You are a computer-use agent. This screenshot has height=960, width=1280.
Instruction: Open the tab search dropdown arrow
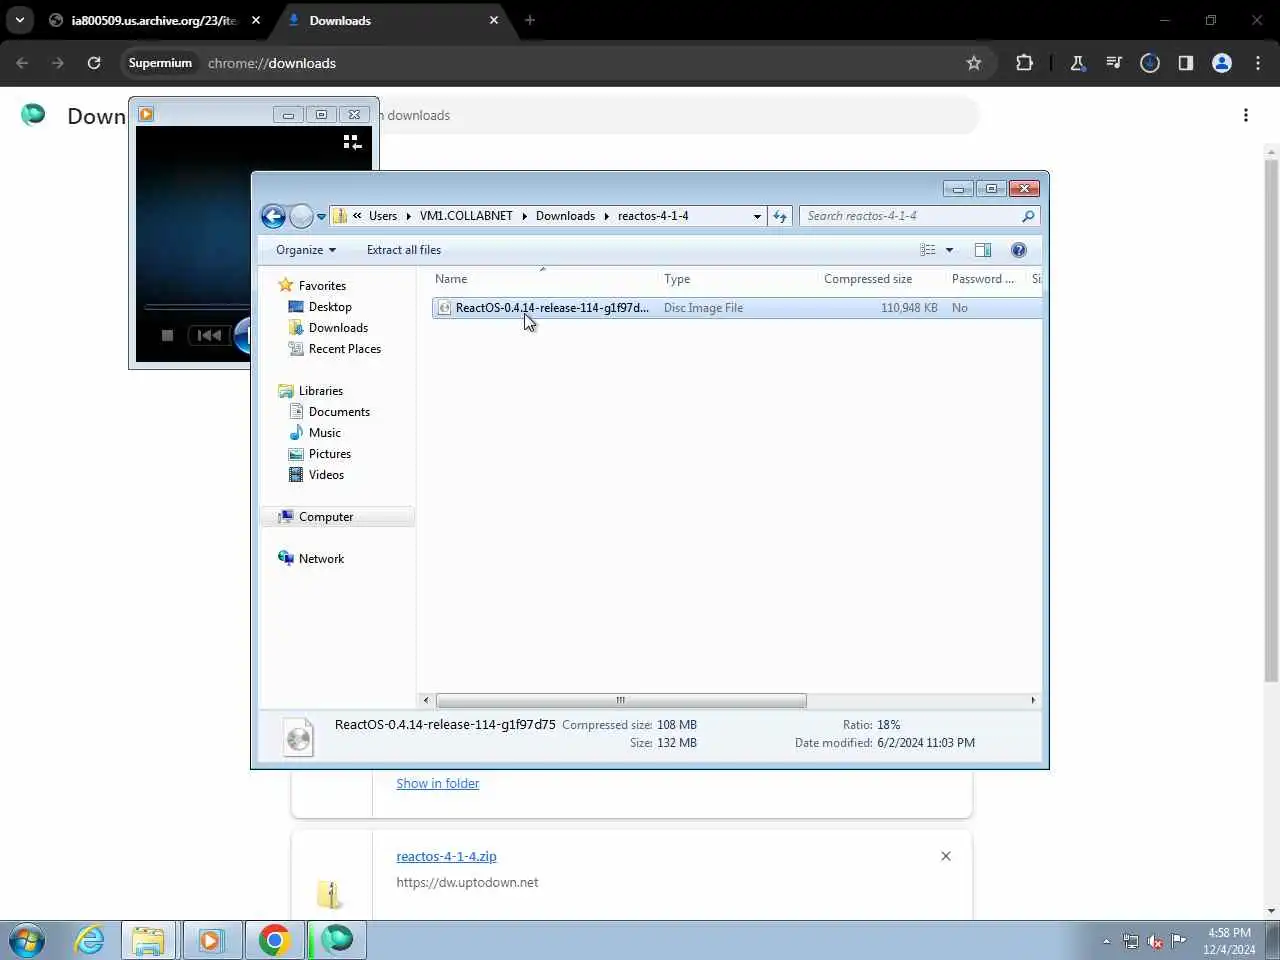[20, 20]
